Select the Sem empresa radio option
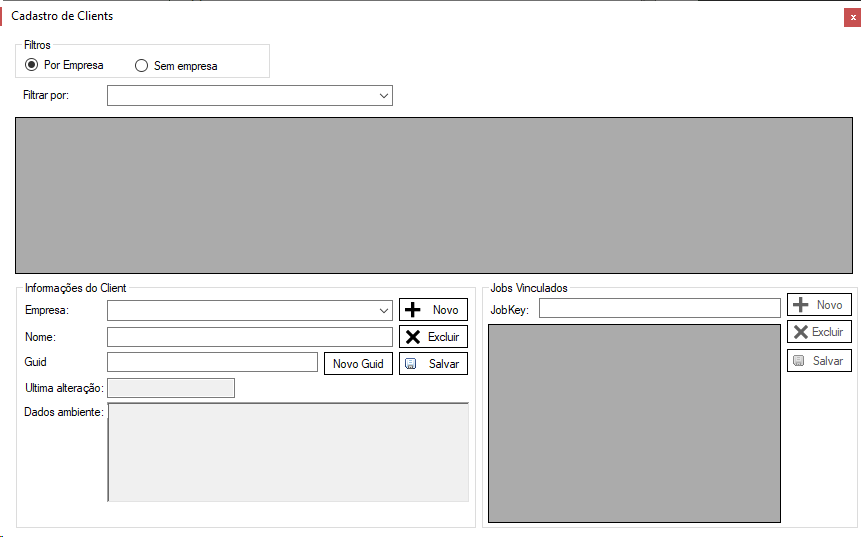The height and width of the screenshot is (537, 861). pyautogui.click(x=141, y=66)
